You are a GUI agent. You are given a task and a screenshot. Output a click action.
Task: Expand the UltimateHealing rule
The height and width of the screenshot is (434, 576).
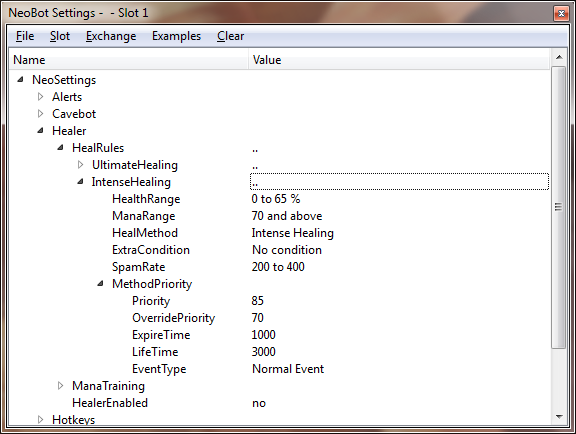(x=80, y=165)
